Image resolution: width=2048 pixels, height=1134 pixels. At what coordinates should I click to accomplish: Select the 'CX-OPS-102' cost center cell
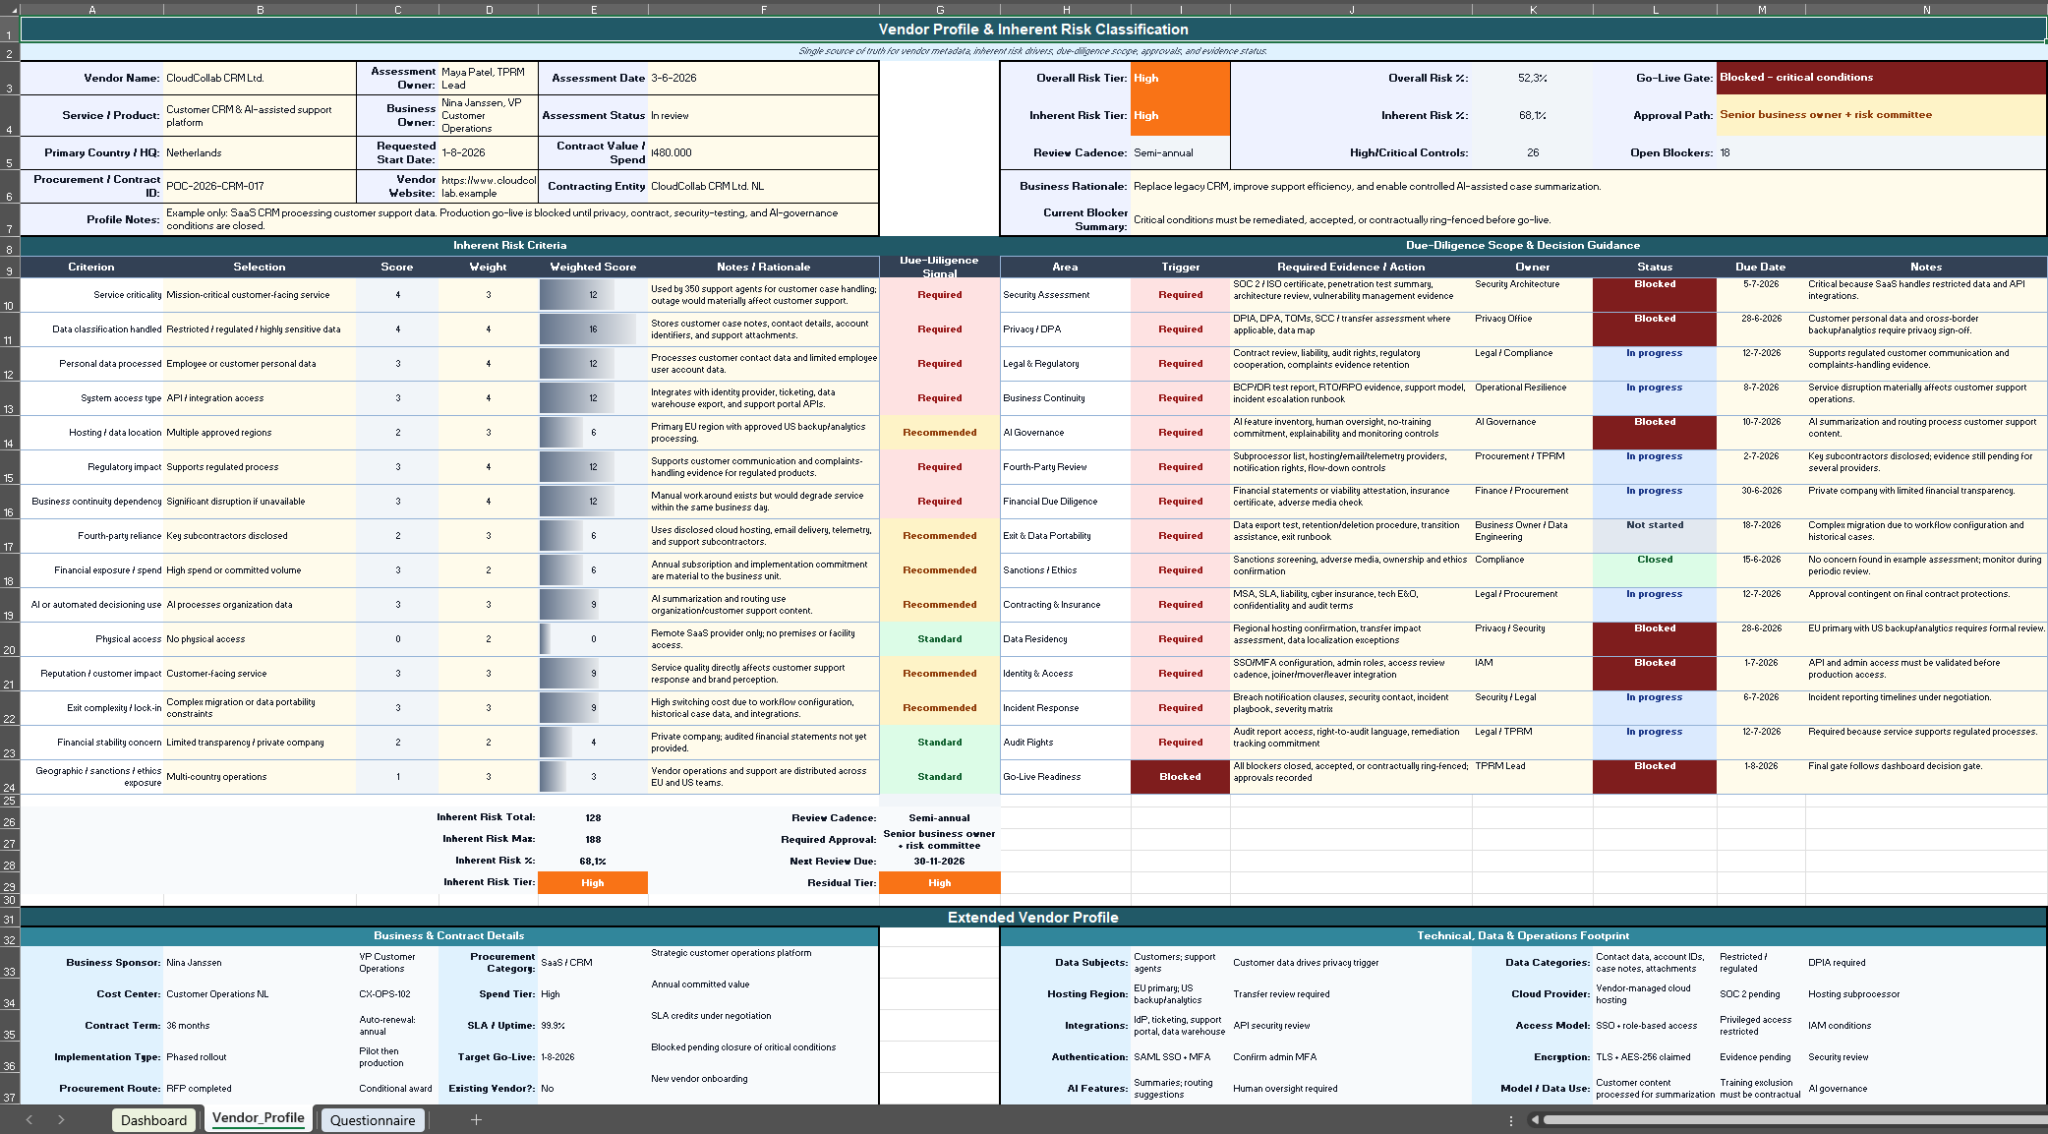pos(397,994)
